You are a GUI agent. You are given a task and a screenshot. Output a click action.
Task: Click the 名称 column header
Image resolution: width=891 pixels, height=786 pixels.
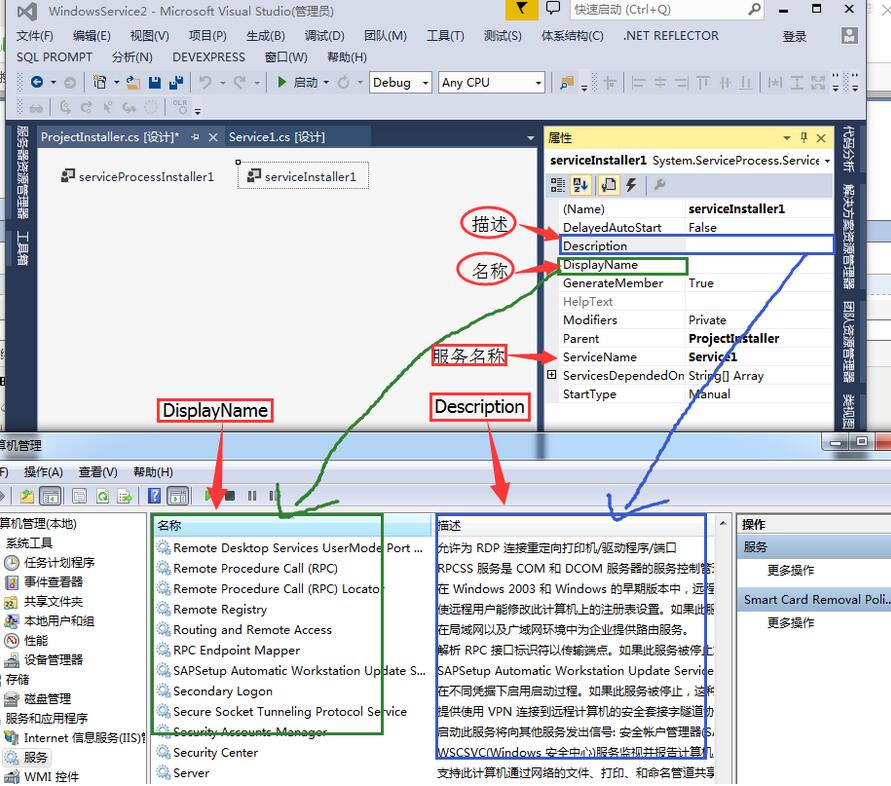(x=293, y=526)
